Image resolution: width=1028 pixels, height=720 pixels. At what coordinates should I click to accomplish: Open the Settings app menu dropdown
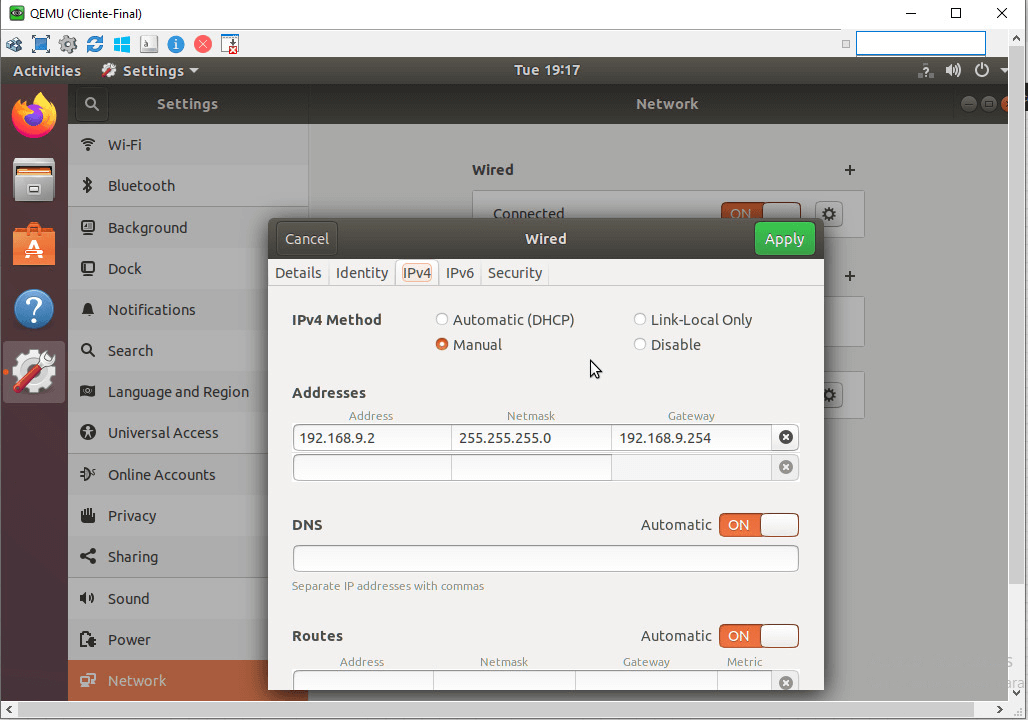tap(150, 71)
